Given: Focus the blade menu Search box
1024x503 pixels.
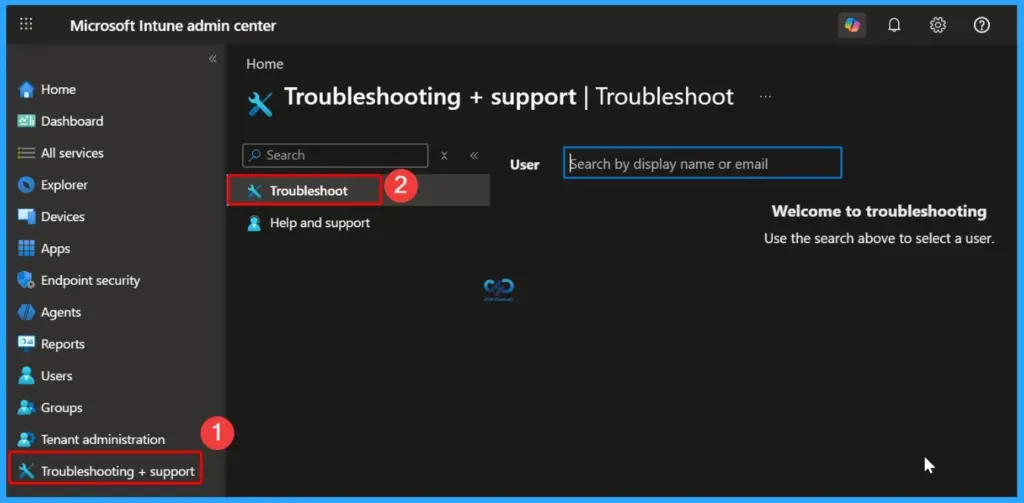Looking at the screenshot, I should click(x=335, y=155).
